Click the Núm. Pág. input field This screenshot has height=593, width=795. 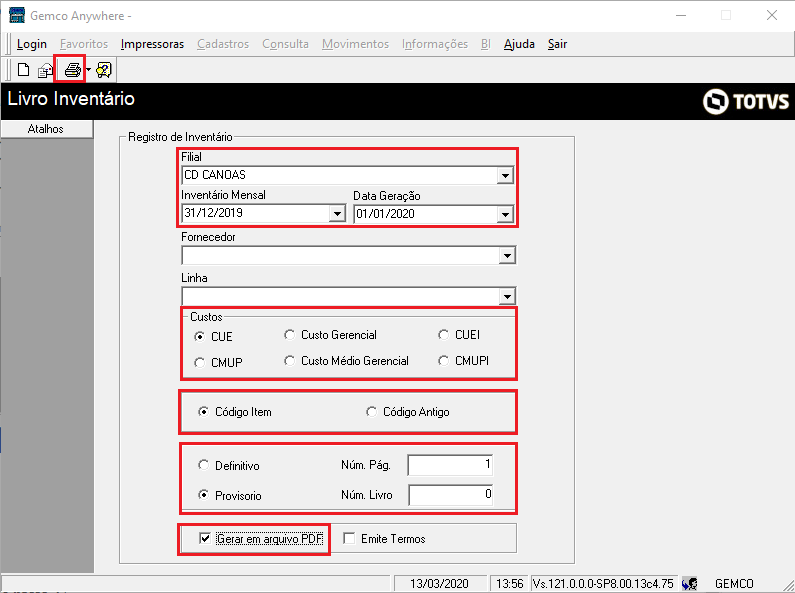450,465
